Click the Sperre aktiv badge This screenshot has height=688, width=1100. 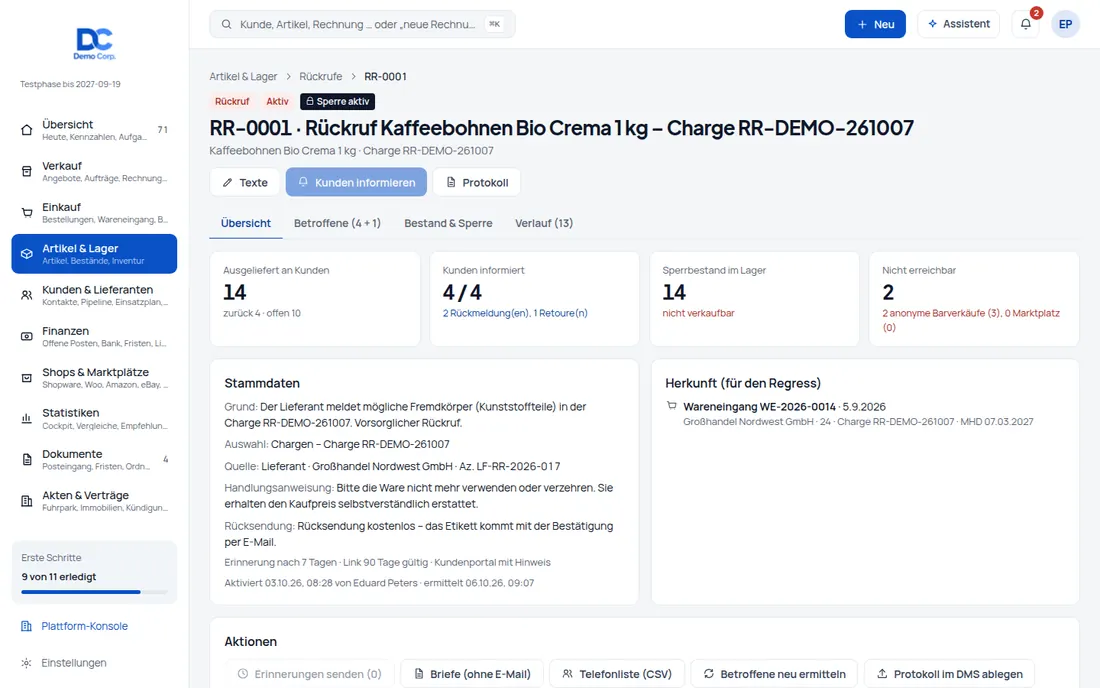click(337, 102)
